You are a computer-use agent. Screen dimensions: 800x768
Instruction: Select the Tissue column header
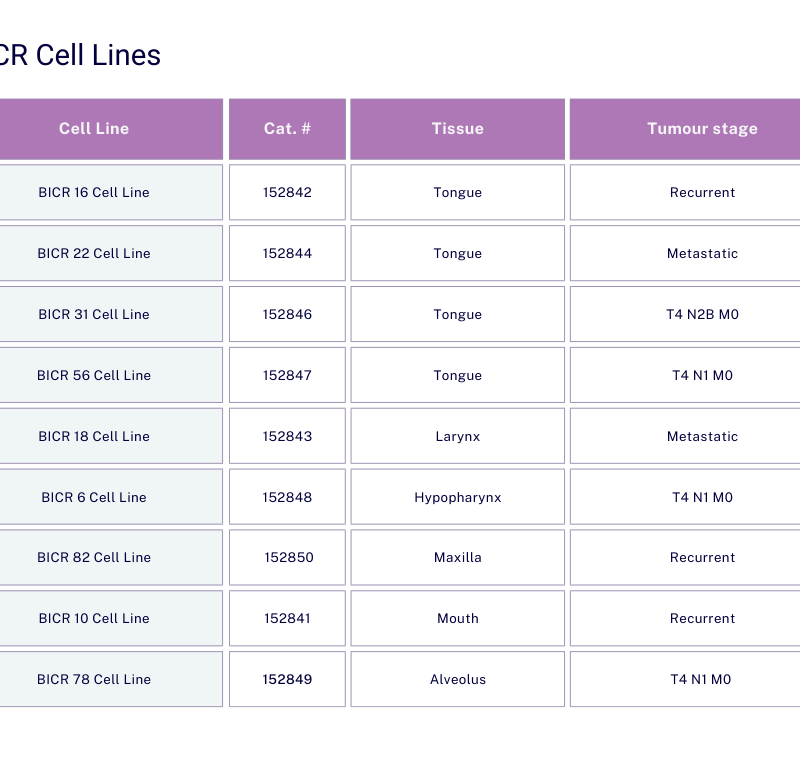pos(458,129)
